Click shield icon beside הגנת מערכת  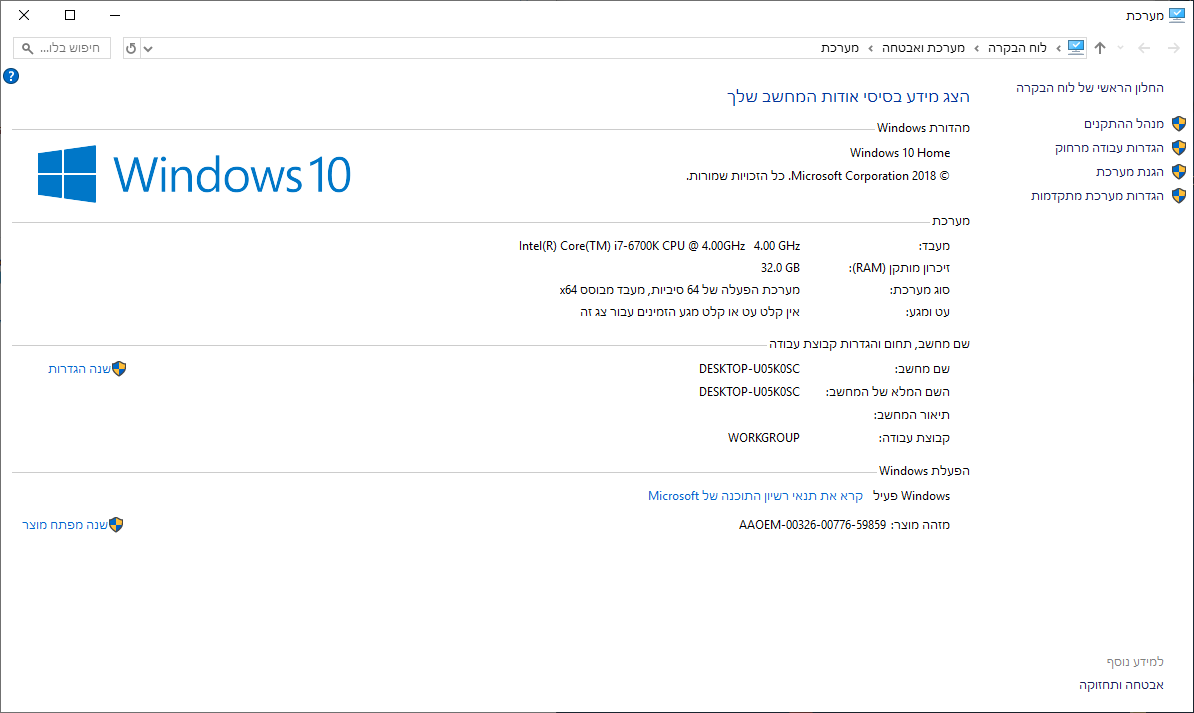1179,171
